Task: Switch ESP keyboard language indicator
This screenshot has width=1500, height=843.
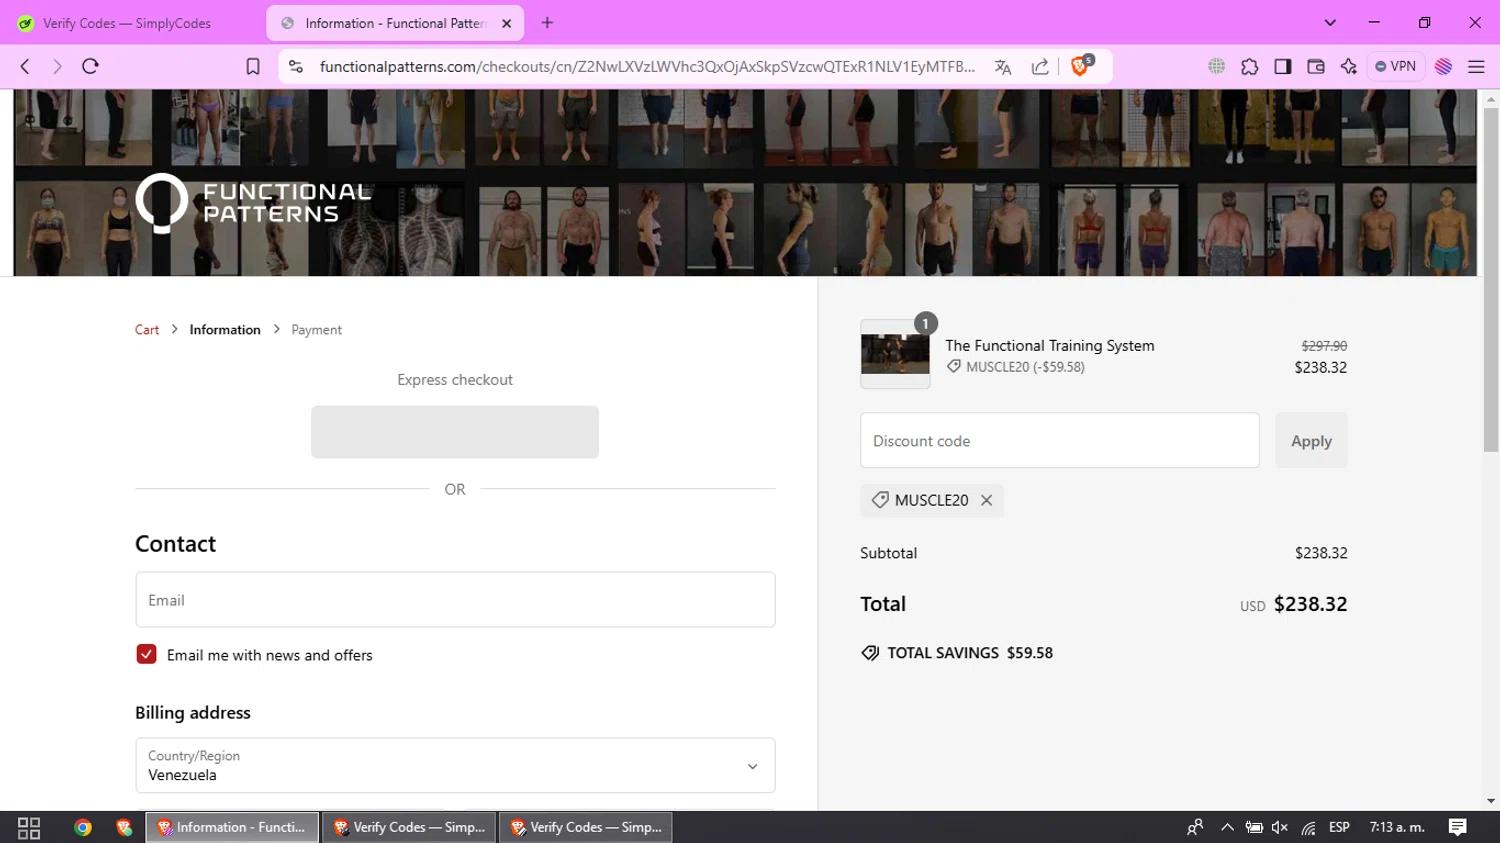Action: (1339, 827)
